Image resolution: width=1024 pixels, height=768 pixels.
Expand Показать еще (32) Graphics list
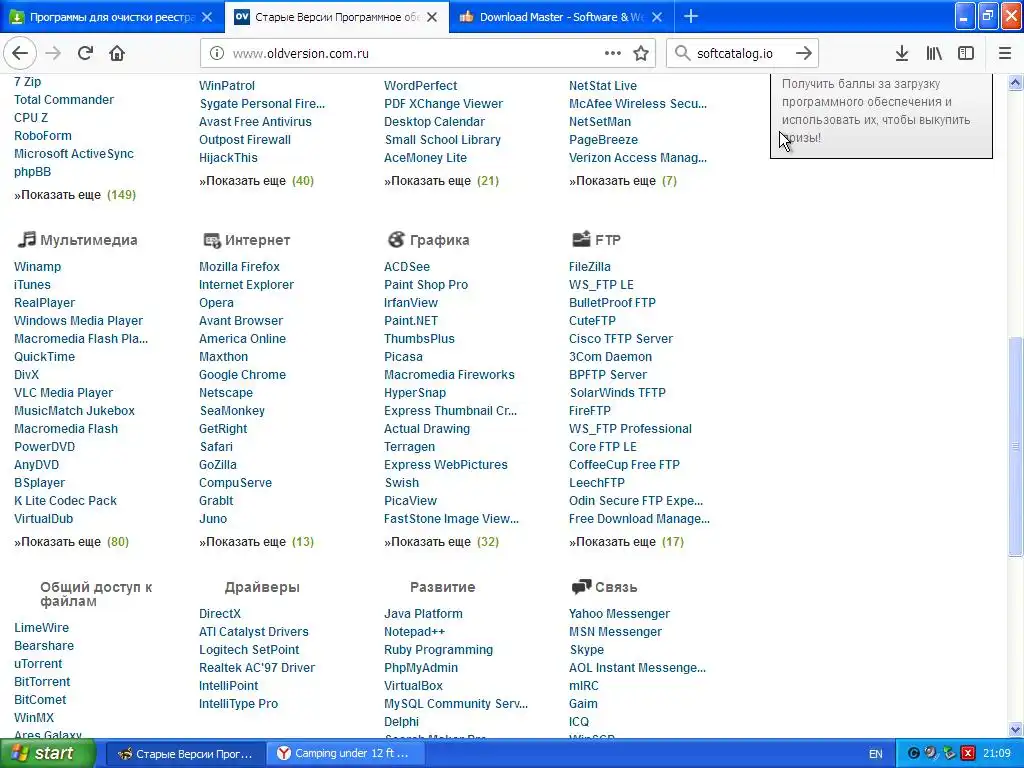441,542
